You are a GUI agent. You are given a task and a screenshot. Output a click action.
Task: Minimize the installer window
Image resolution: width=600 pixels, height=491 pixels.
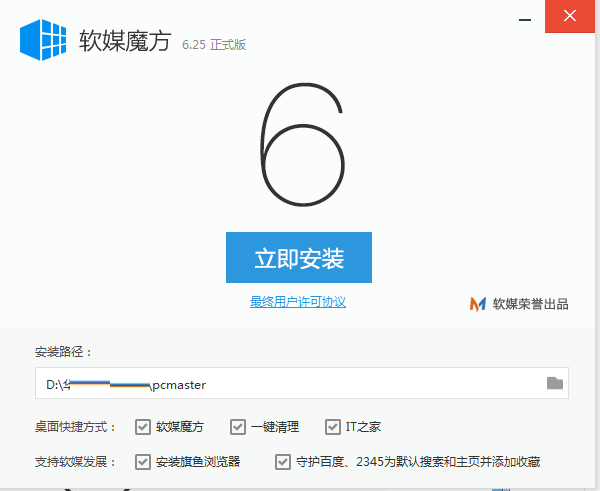(525, 20)
